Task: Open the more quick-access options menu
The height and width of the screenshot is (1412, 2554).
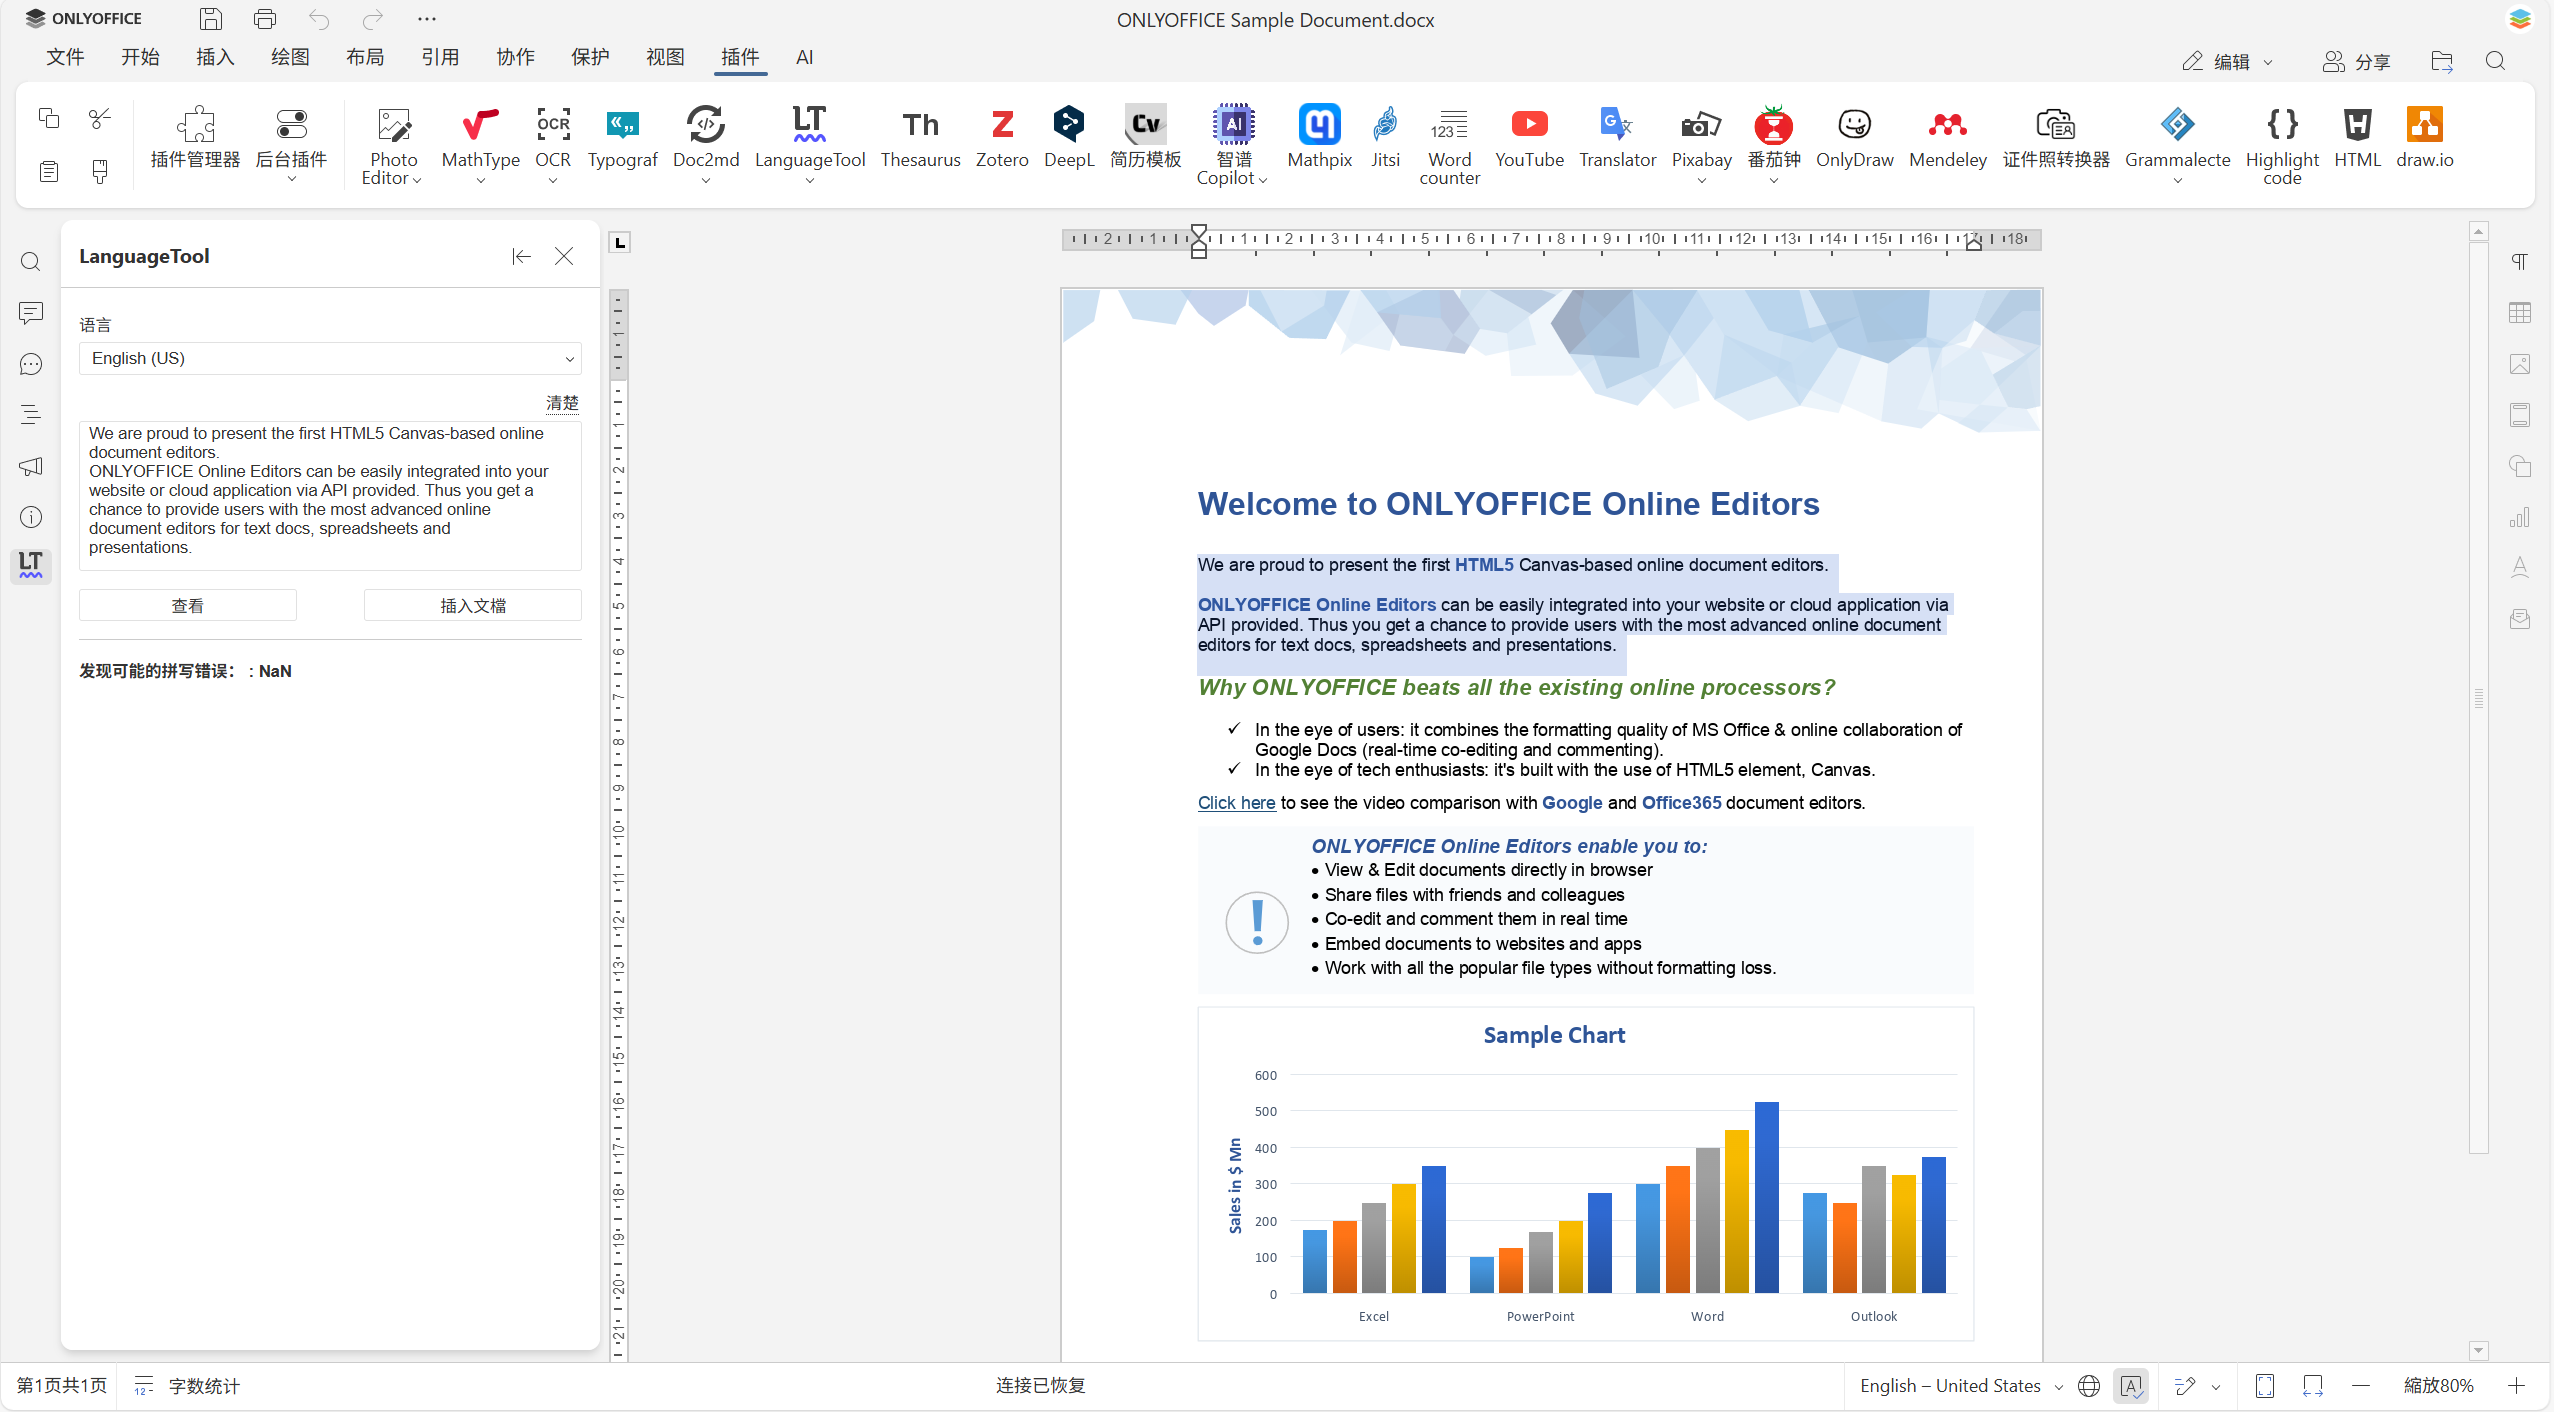Action: (x=427, y=18)
